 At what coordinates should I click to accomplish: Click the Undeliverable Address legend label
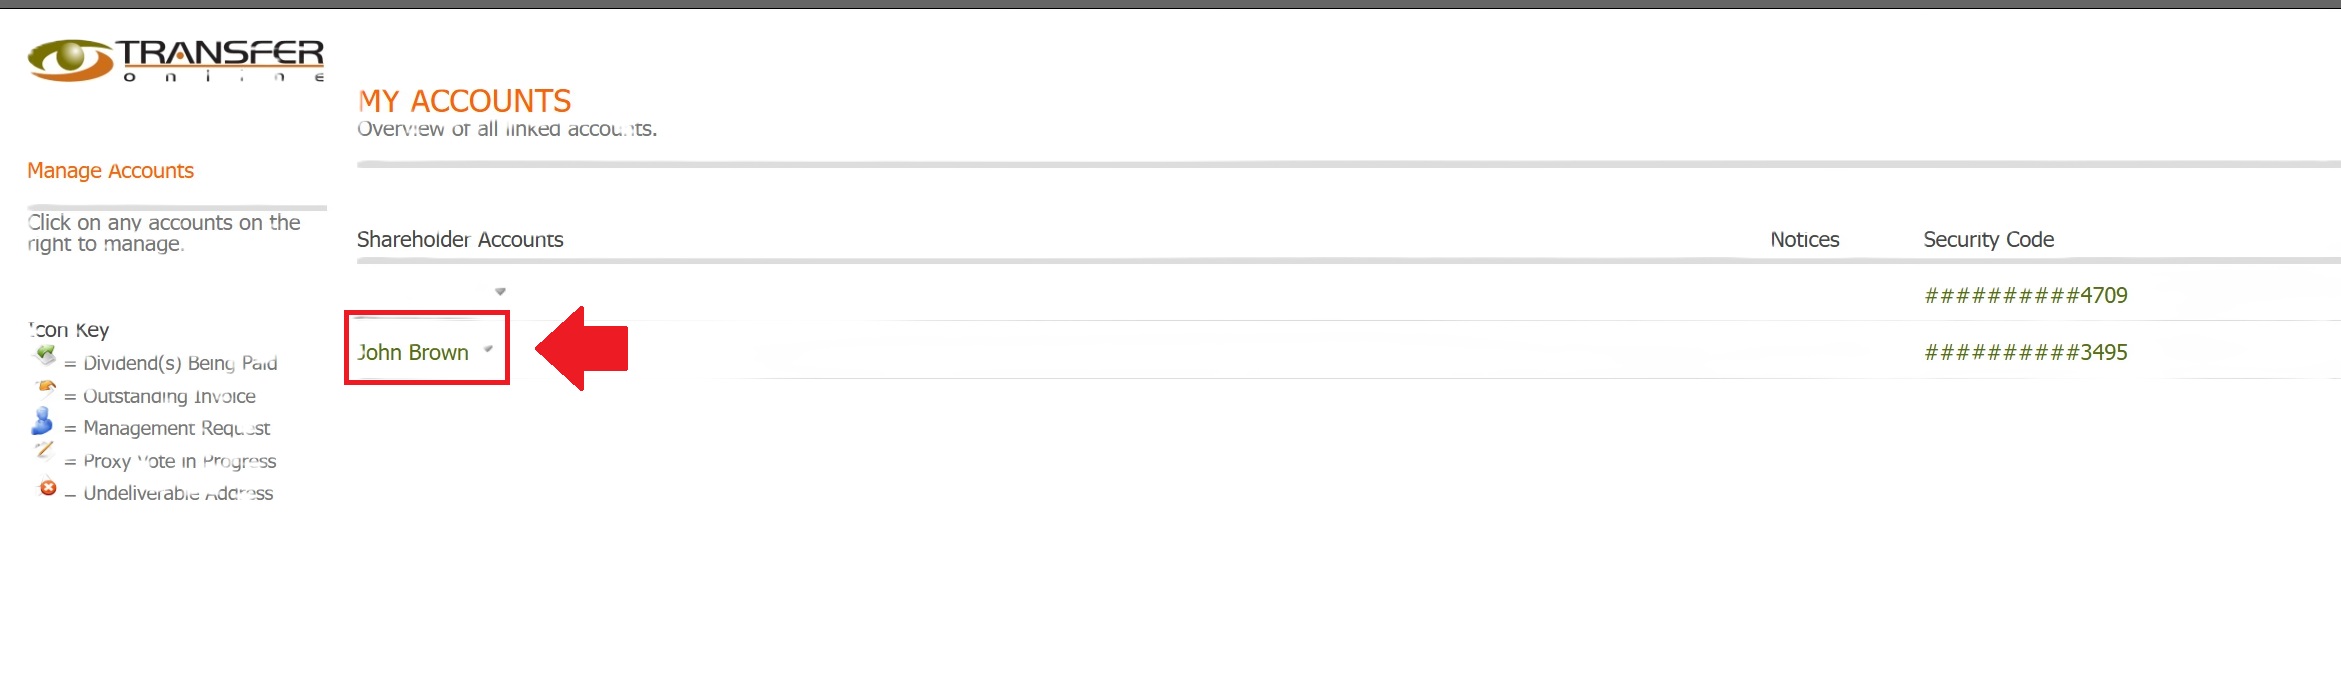click(x=178, y=494)
